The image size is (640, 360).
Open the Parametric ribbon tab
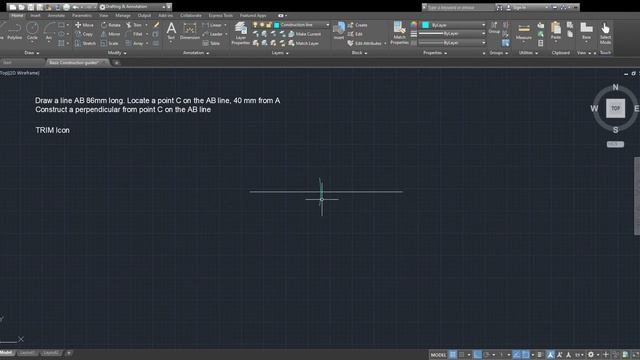point(82,16)
